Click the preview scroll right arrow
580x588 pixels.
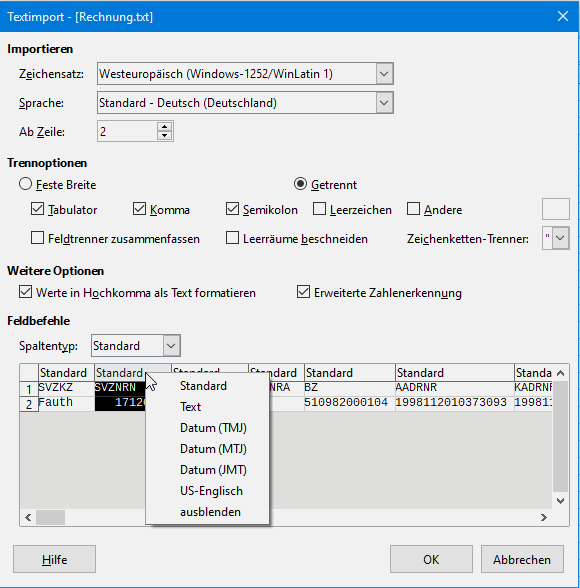(544, 518)
